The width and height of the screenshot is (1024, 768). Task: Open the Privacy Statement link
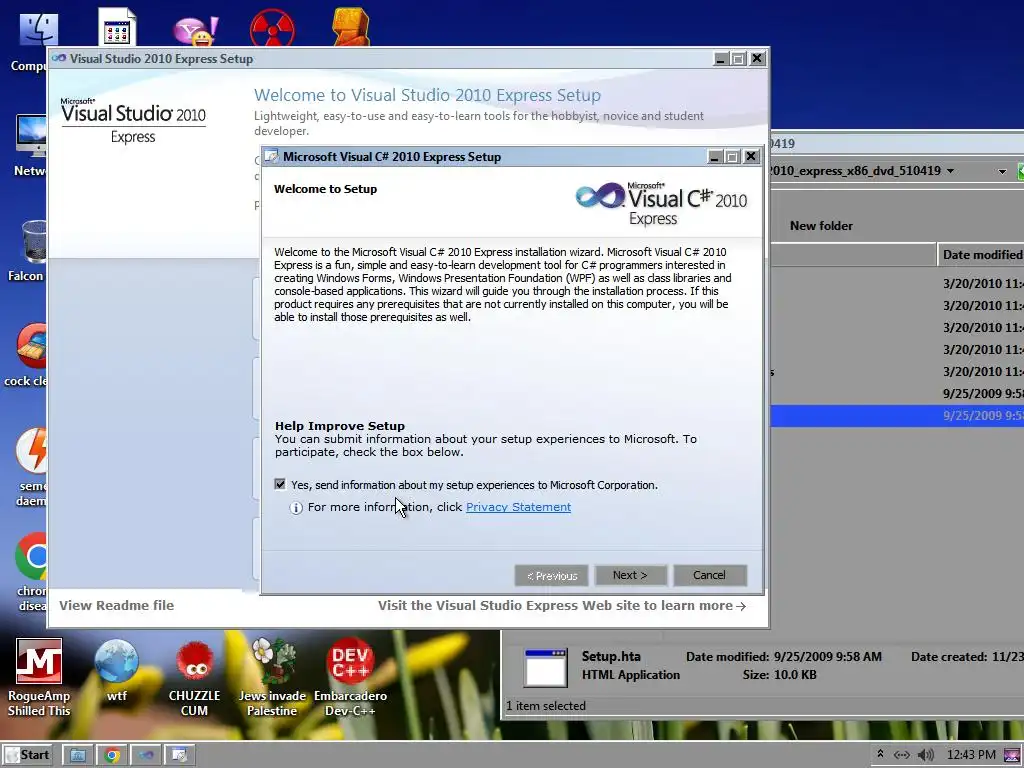click(x=518, y=507)
